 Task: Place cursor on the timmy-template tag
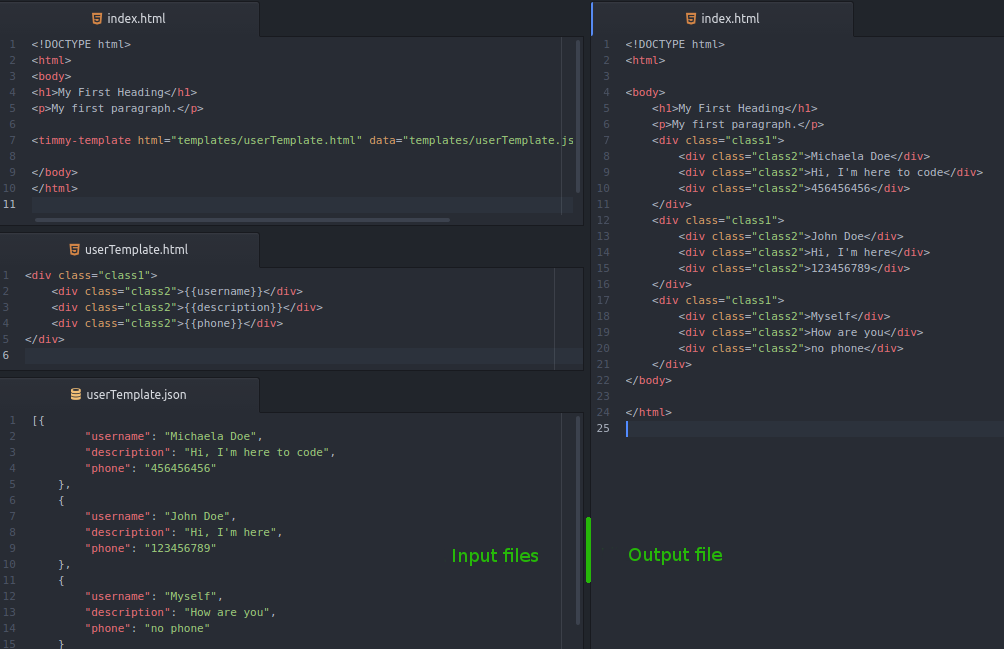tap(81, 140)
